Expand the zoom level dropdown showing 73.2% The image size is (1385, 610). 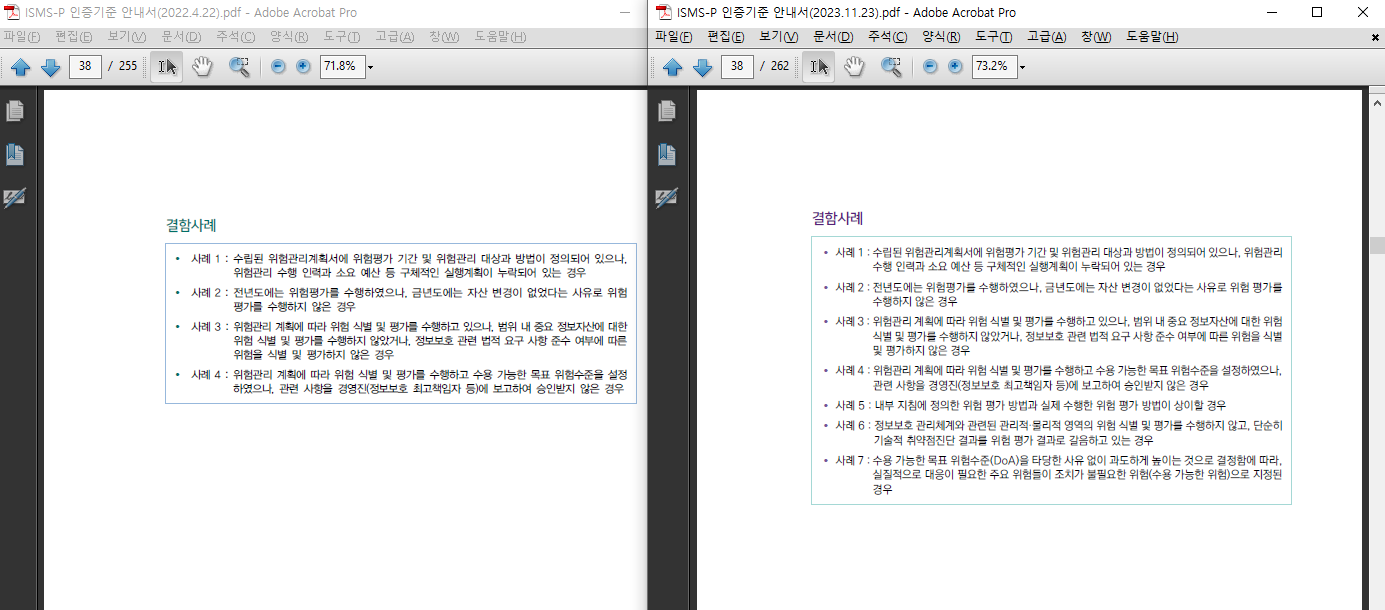(x=1023, y=67)
